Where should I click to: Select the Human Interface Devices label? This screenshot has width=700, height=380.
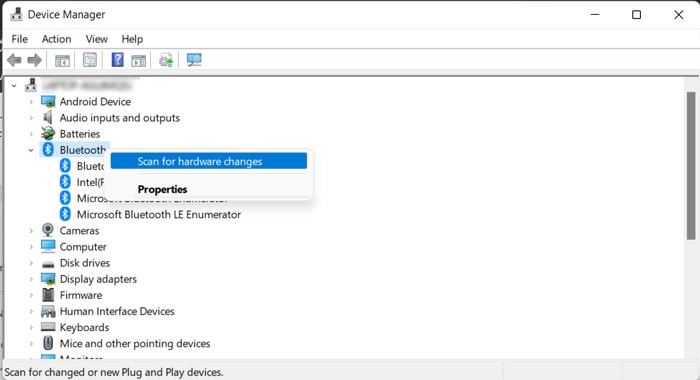coord(117,311)
